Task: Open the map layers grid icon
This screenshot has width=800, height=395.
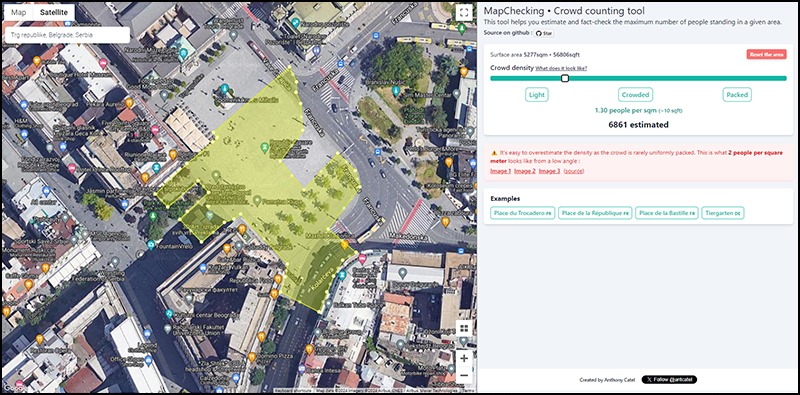Action: [x=463, y=328]
